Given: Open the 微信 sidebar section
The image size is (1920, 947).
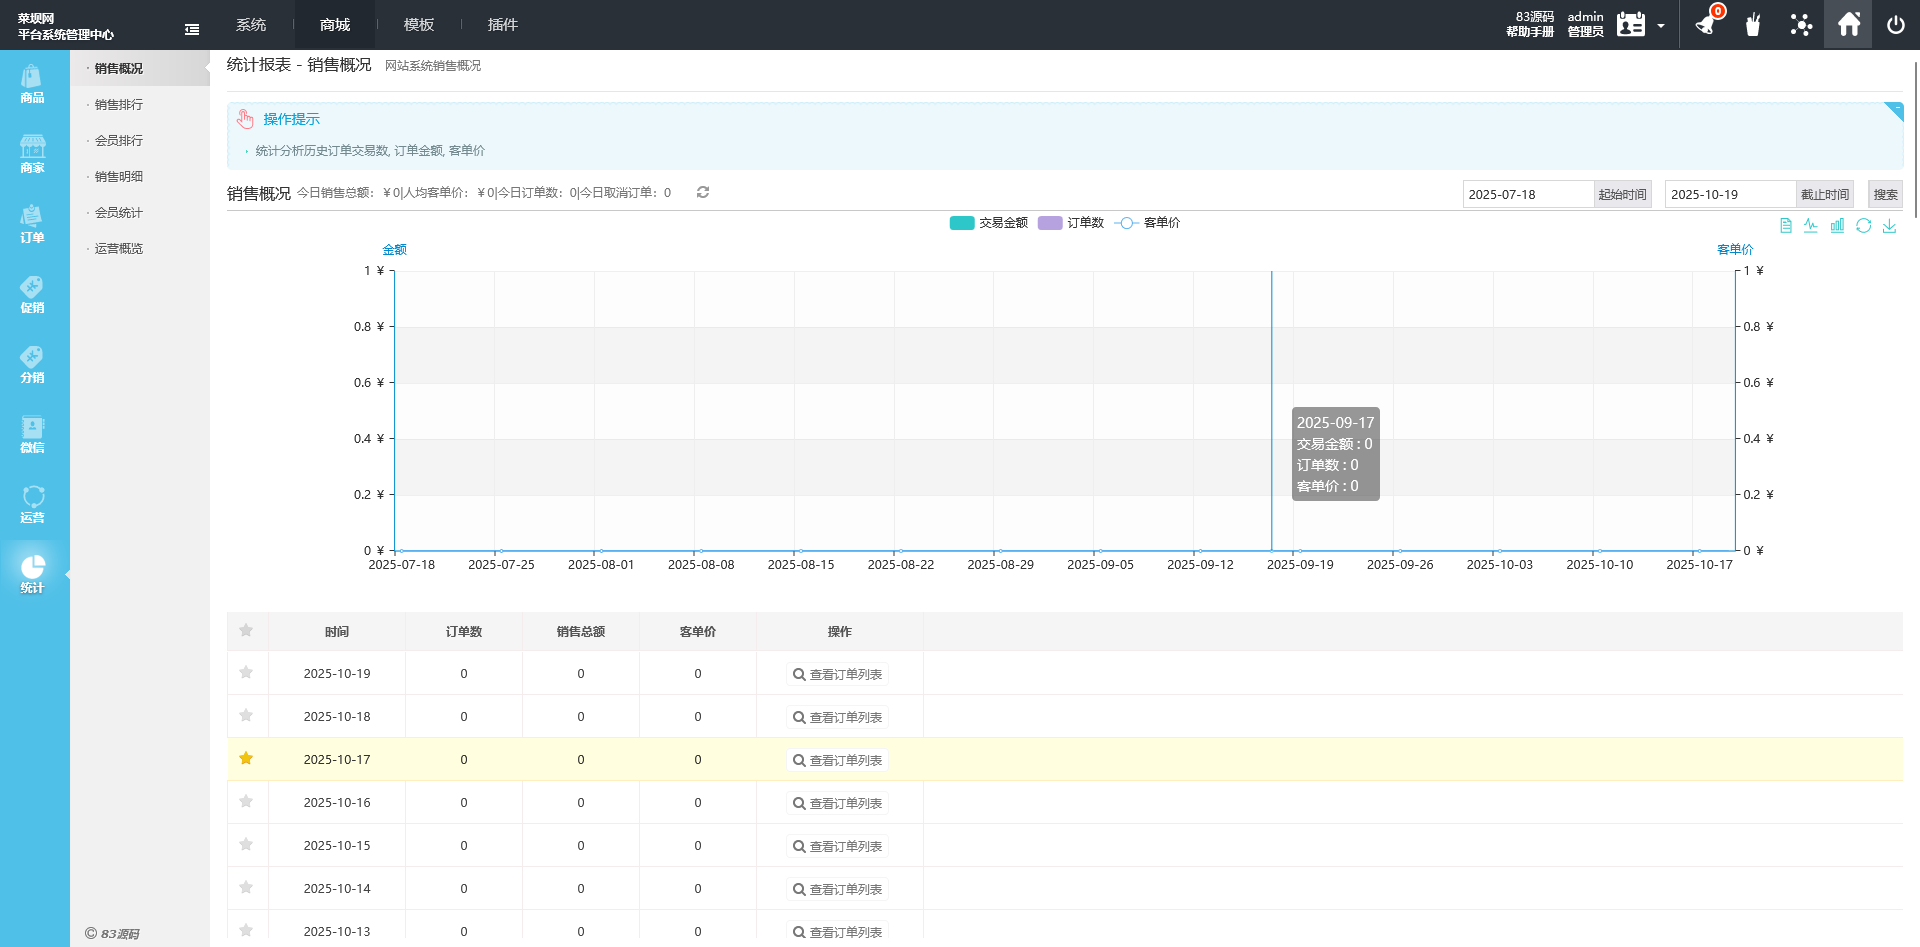Looking at the screenshot, I should click(32, 435).
